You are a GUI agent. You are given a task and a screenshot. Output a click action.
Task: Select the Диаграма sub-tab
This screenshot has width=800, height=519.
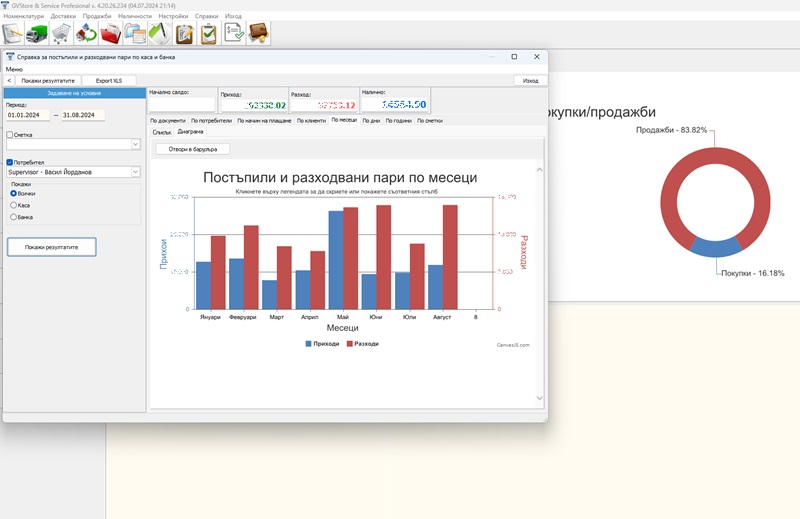point(190,132)
